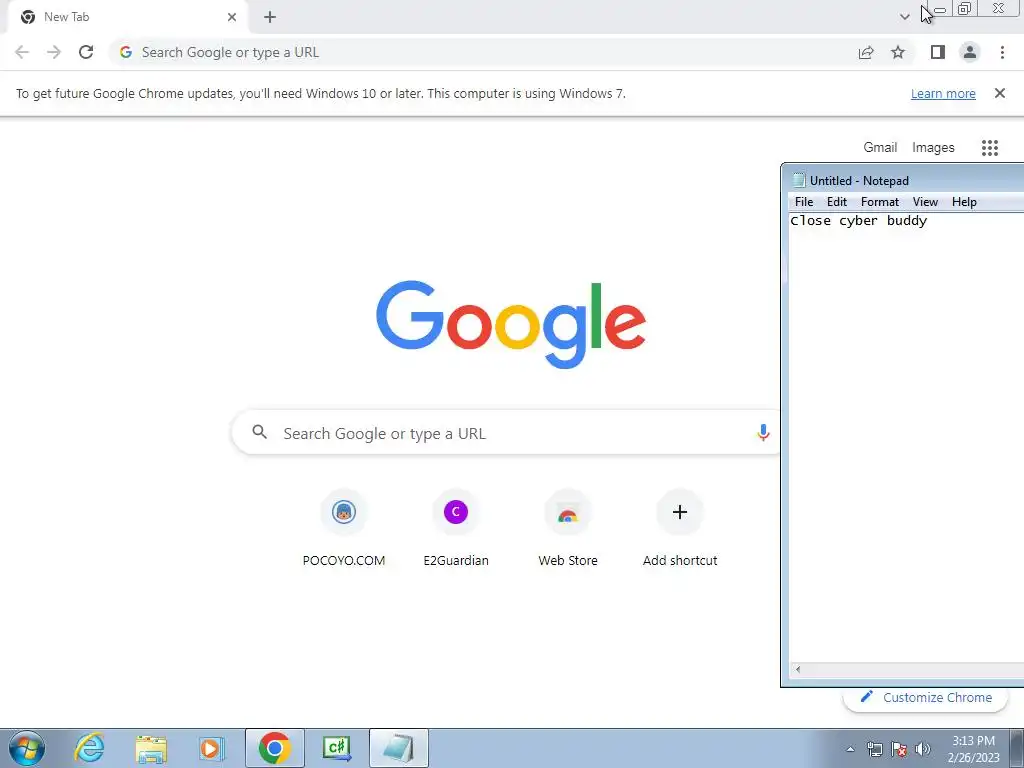This screenshot has width=1024, height=768.
Task: Open the C# app taskbar icon
Action: pyautogui.click(x=337, y=748)
